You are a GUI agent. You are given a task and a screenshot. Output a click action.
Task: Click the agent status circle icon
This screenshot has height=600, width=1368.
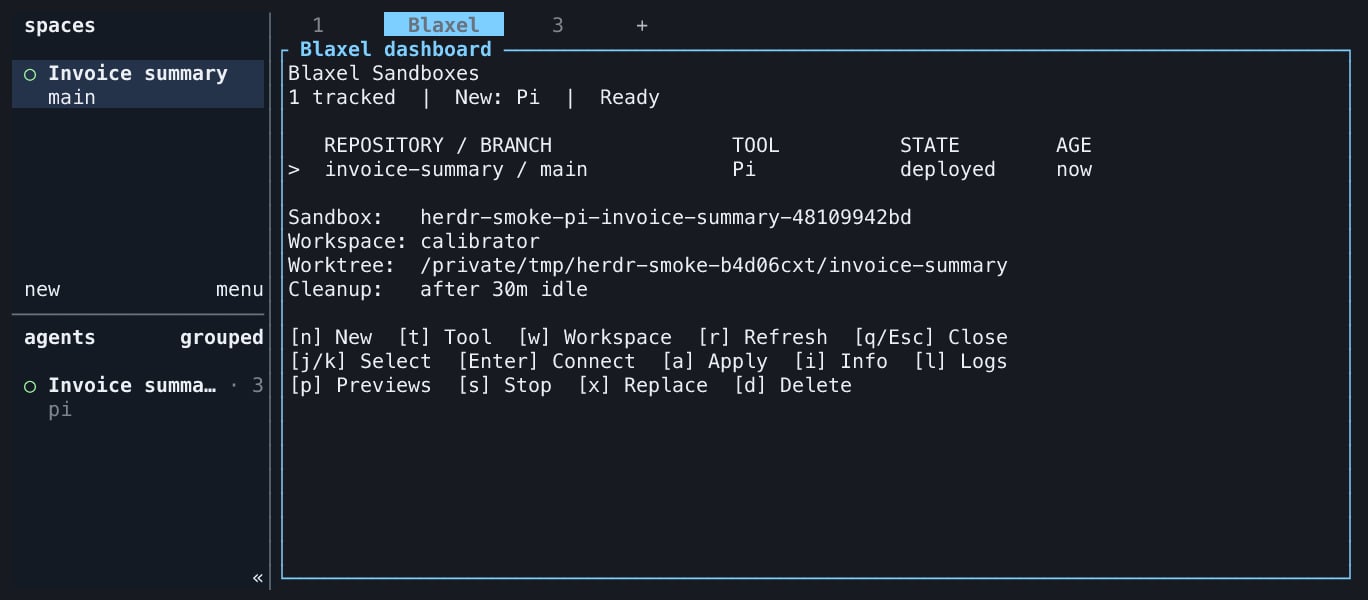coord(30,386)
